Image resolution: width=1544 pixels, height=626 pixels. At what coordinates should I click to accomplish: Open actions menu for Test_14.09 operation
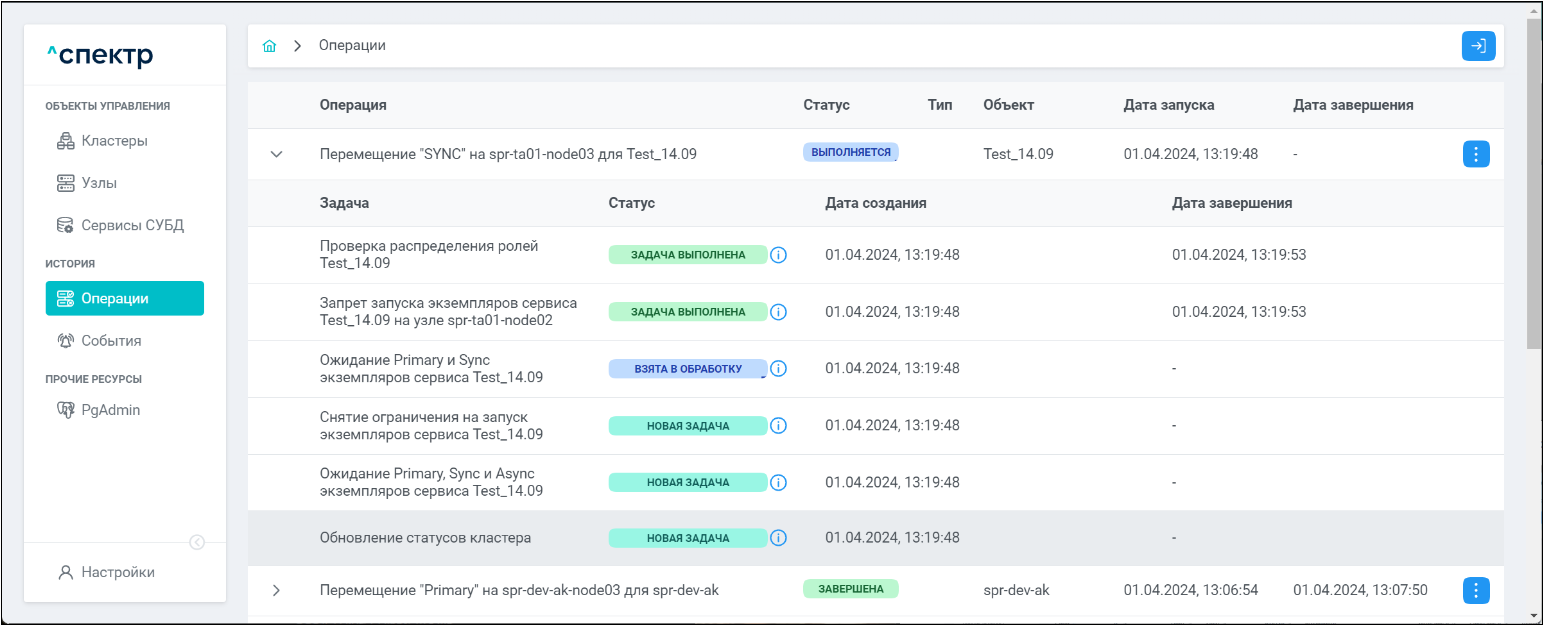1476,154
